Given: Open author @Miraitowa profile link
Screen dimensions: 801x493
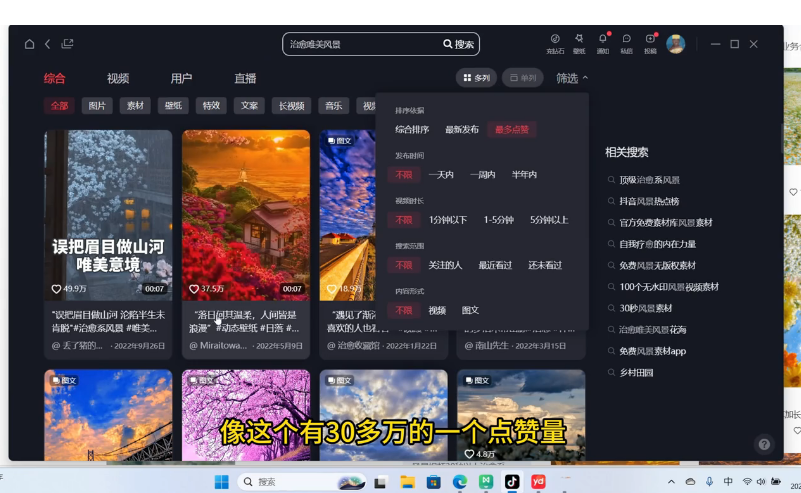Looking at the screenshot, I should (219, 346).
